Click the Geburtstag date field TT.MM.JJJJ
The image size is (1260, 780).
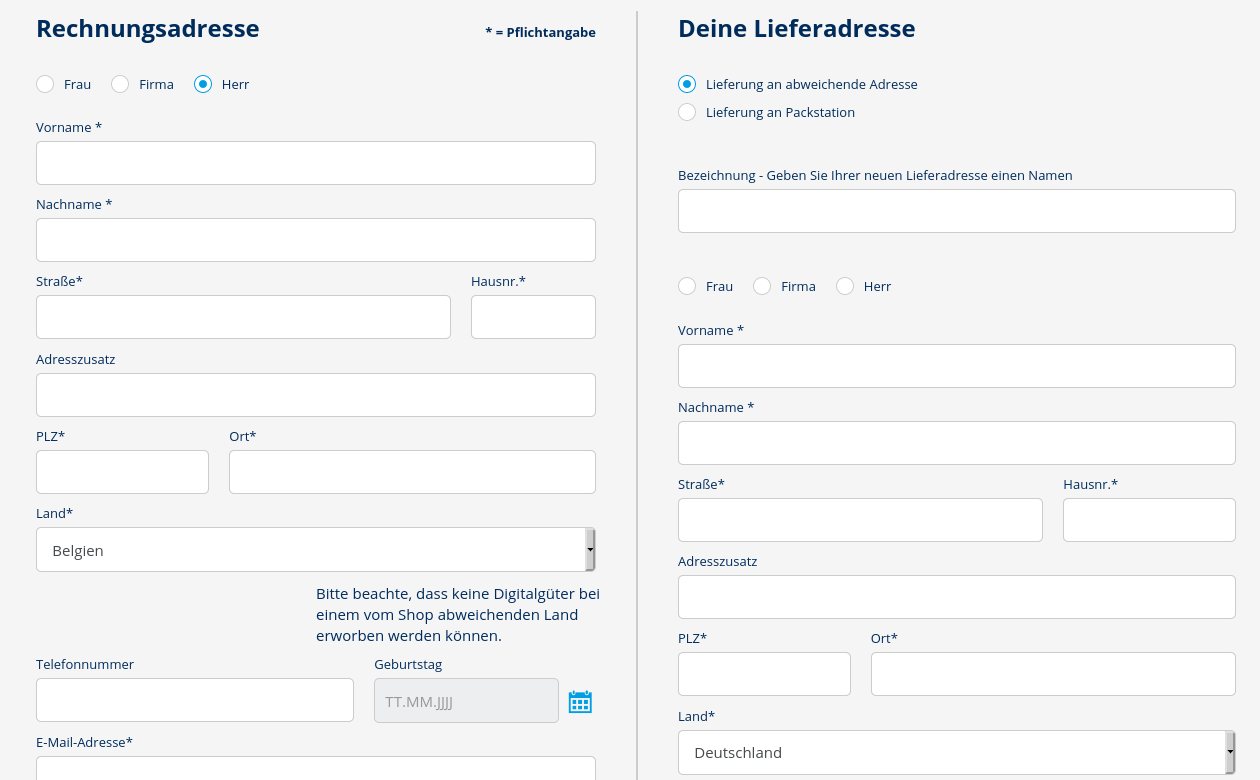point(466,700)
